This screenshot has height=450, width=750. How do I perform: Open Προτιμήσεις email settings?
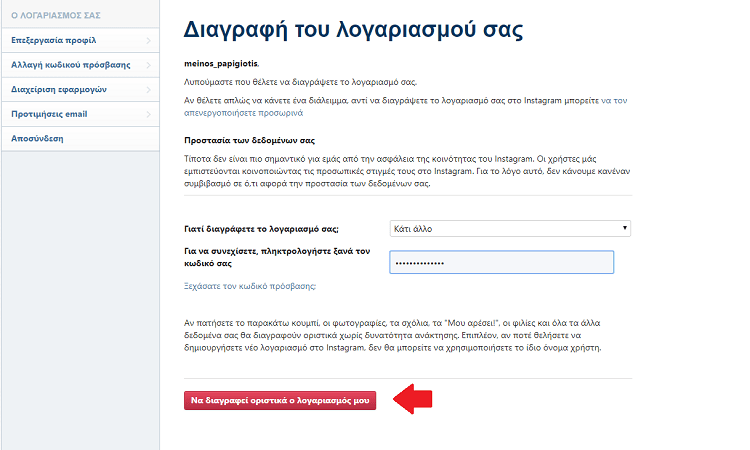coord(80,114)
